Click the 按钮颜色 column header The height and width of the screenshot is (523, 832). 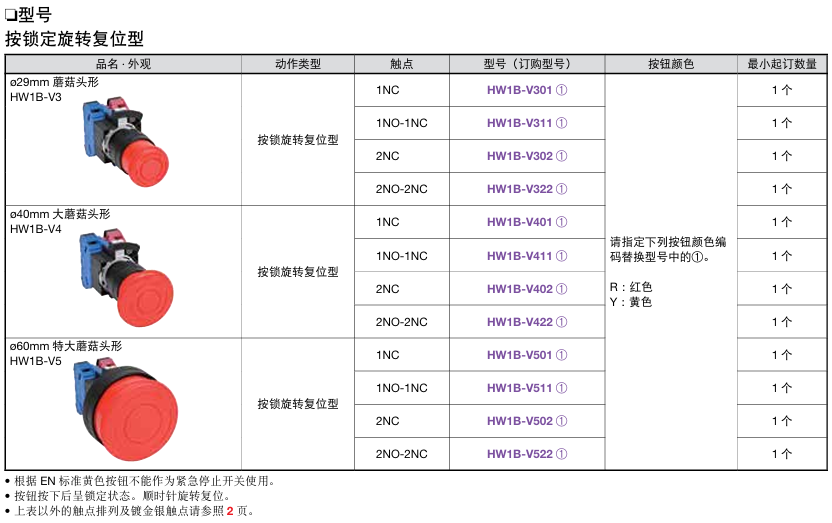[x=671, y=64]
